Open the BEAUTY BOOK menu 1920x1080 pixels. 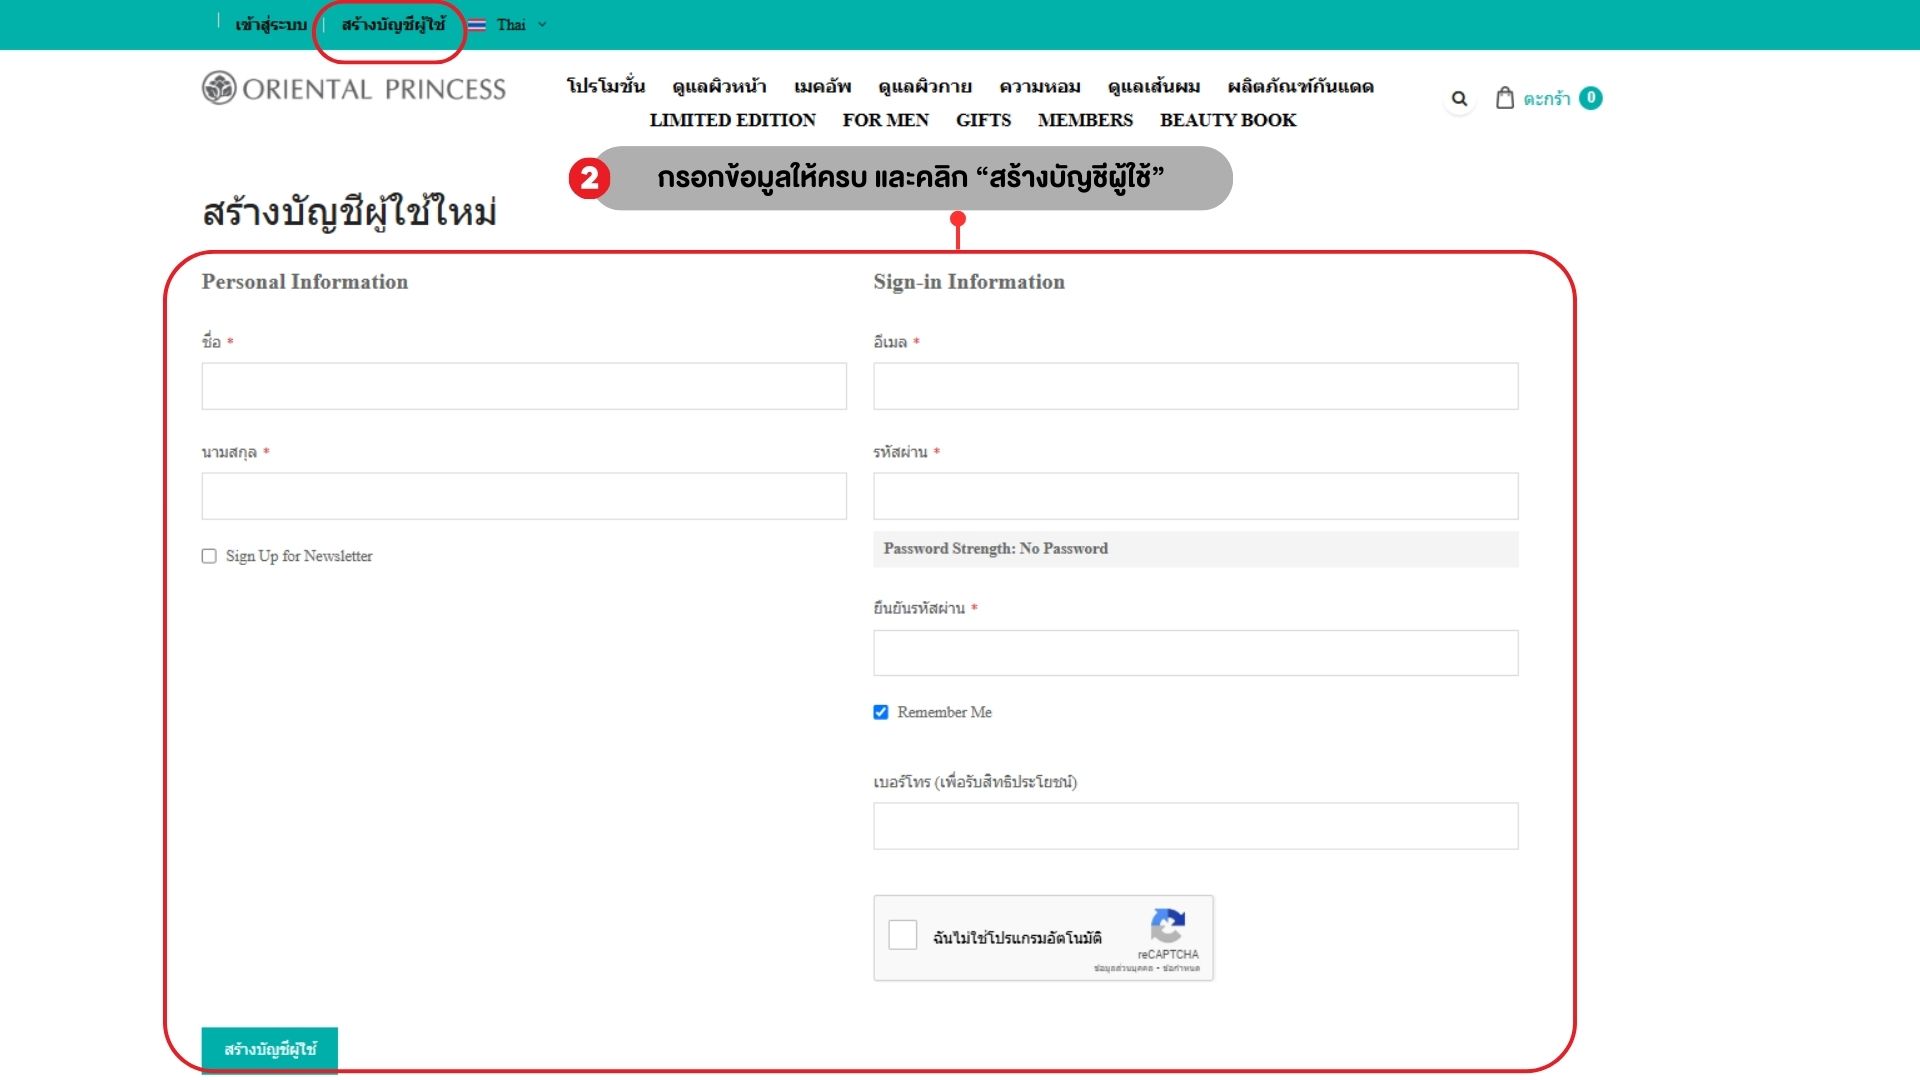tap(1227, 120)
